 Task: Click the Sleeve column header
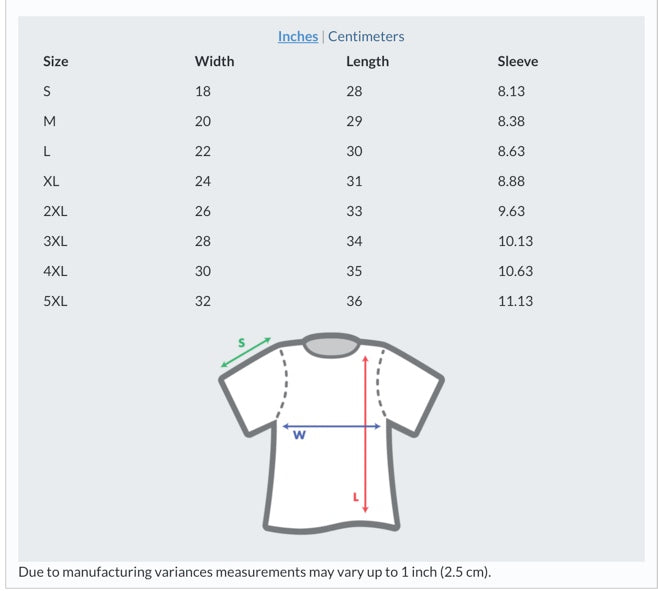coord(517,61)
